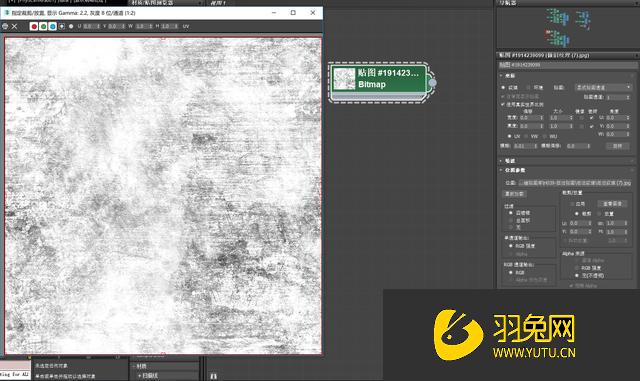Click the 重新加载 button
The image size is (640, 381).
(514, 194)
